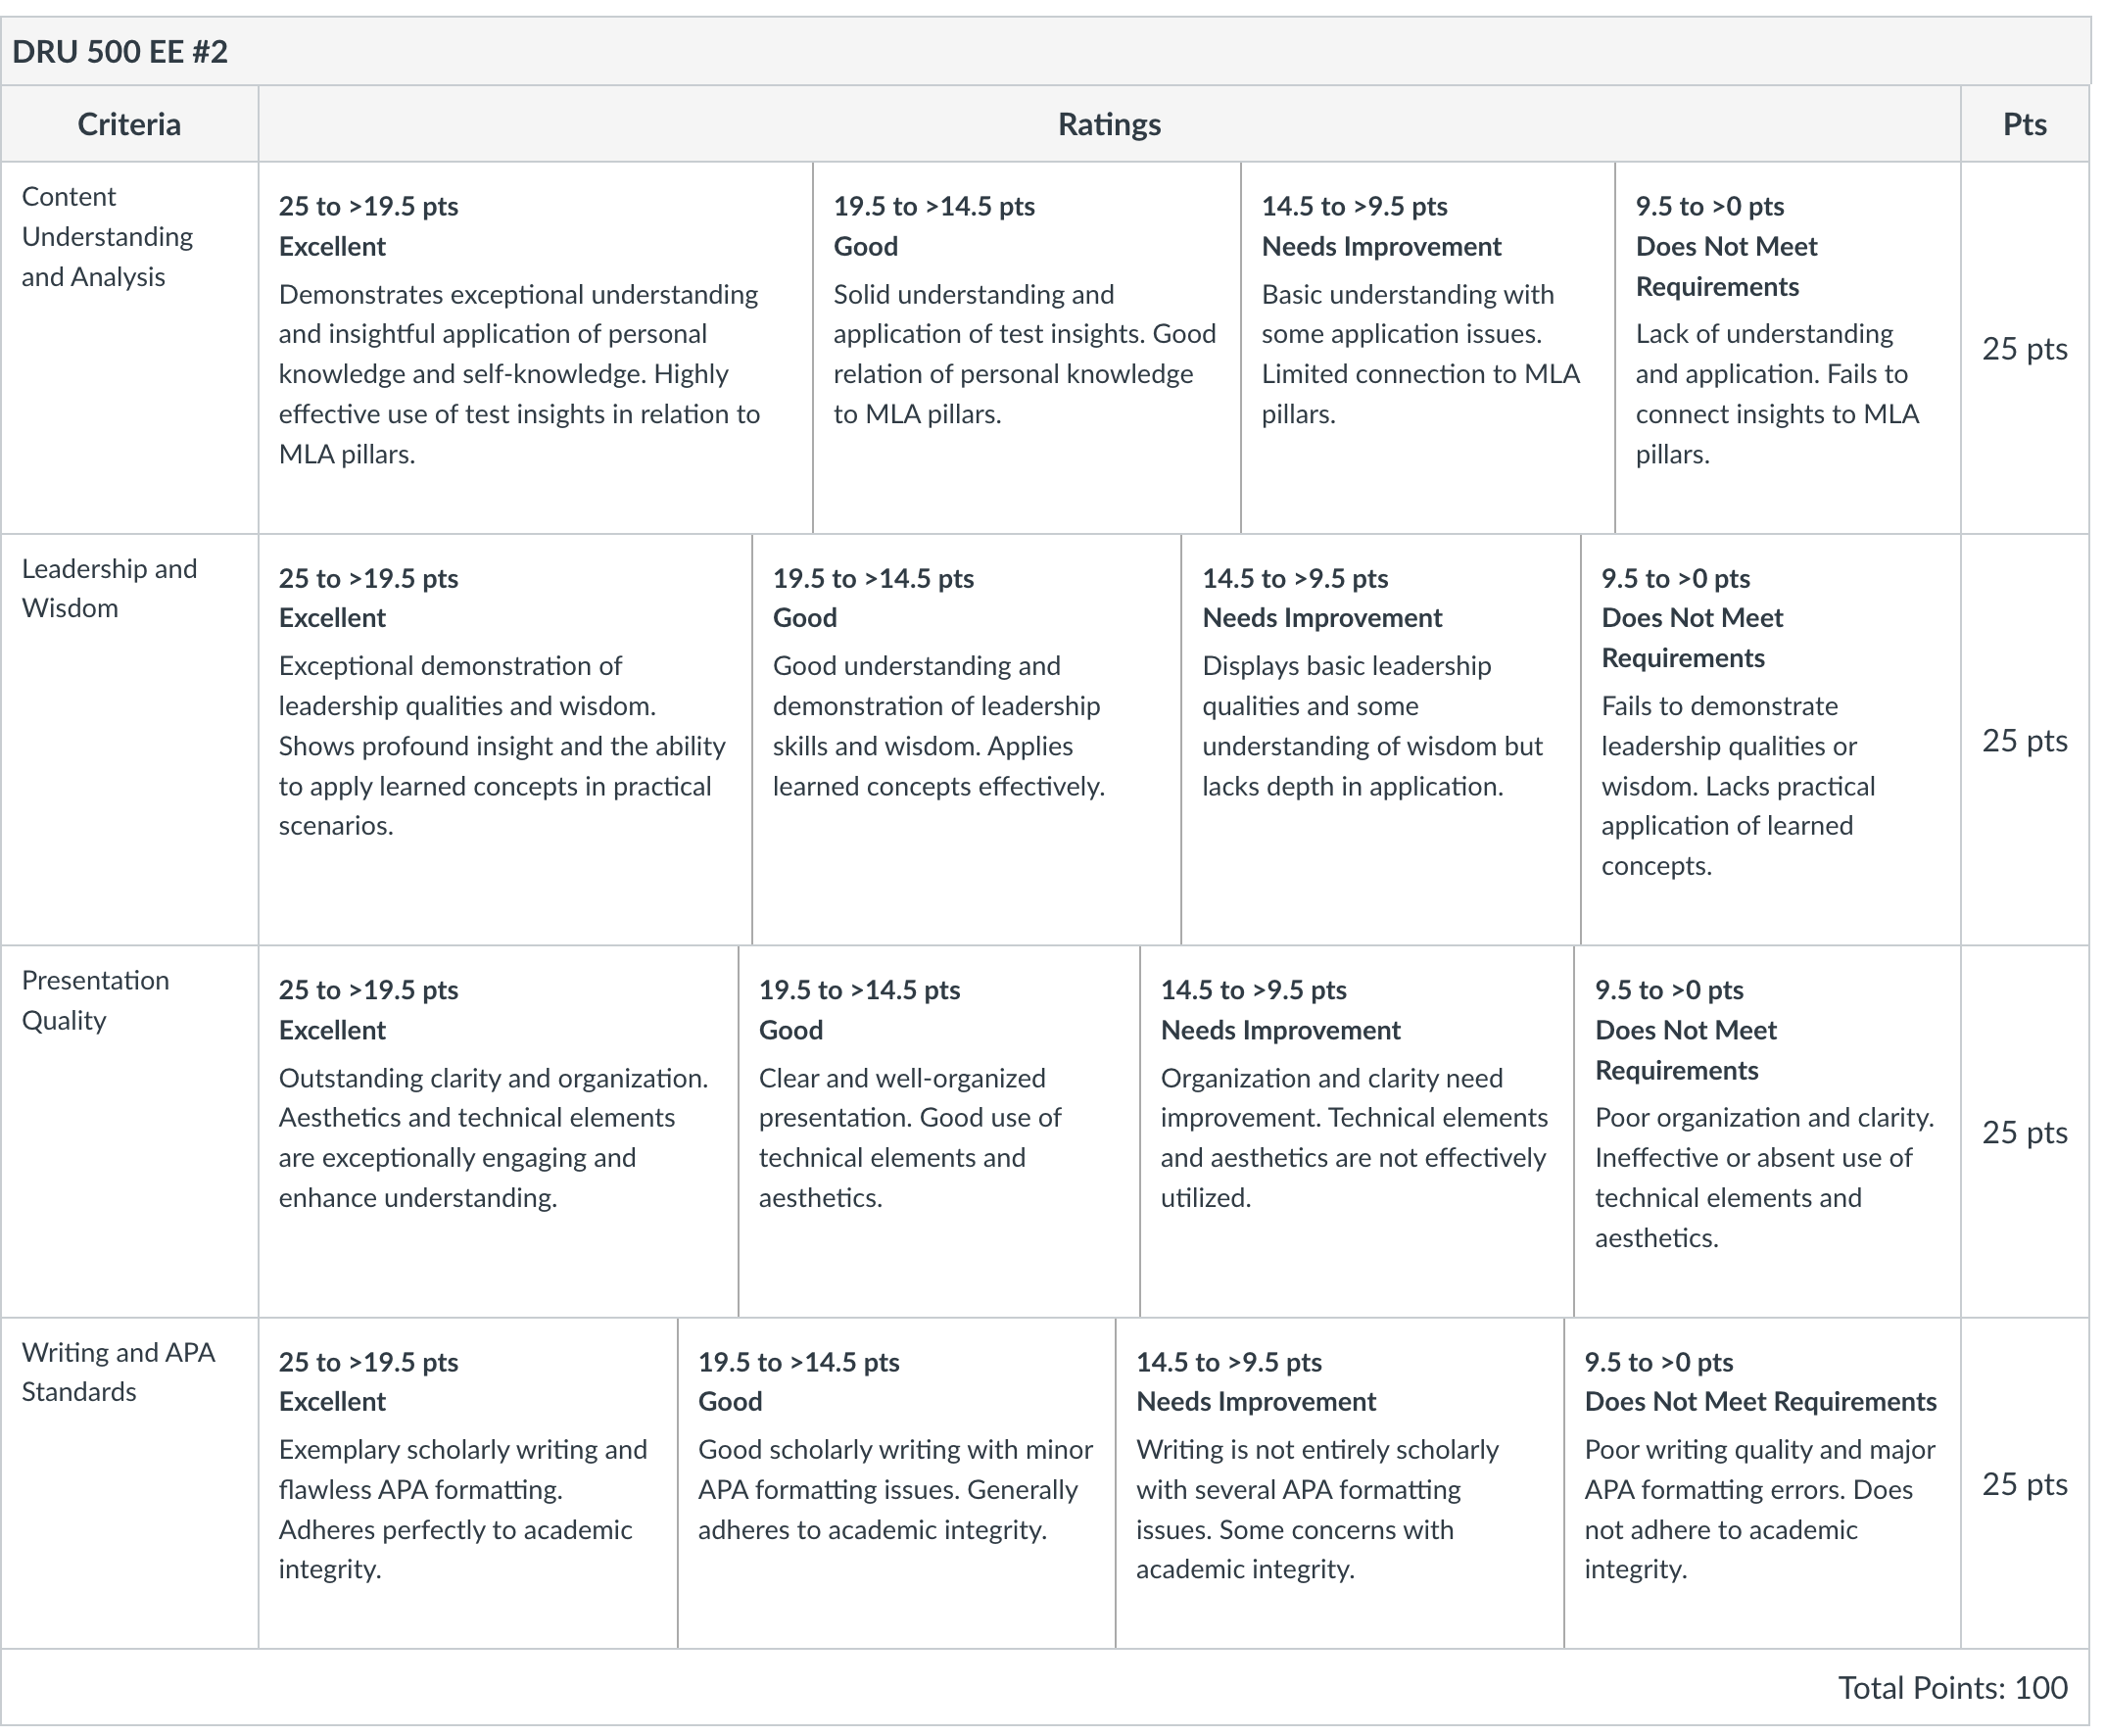Click the Good rating for Leadership and Wisdom
The height and width of the screenshot is (1736, 2104).
(967, 740)
